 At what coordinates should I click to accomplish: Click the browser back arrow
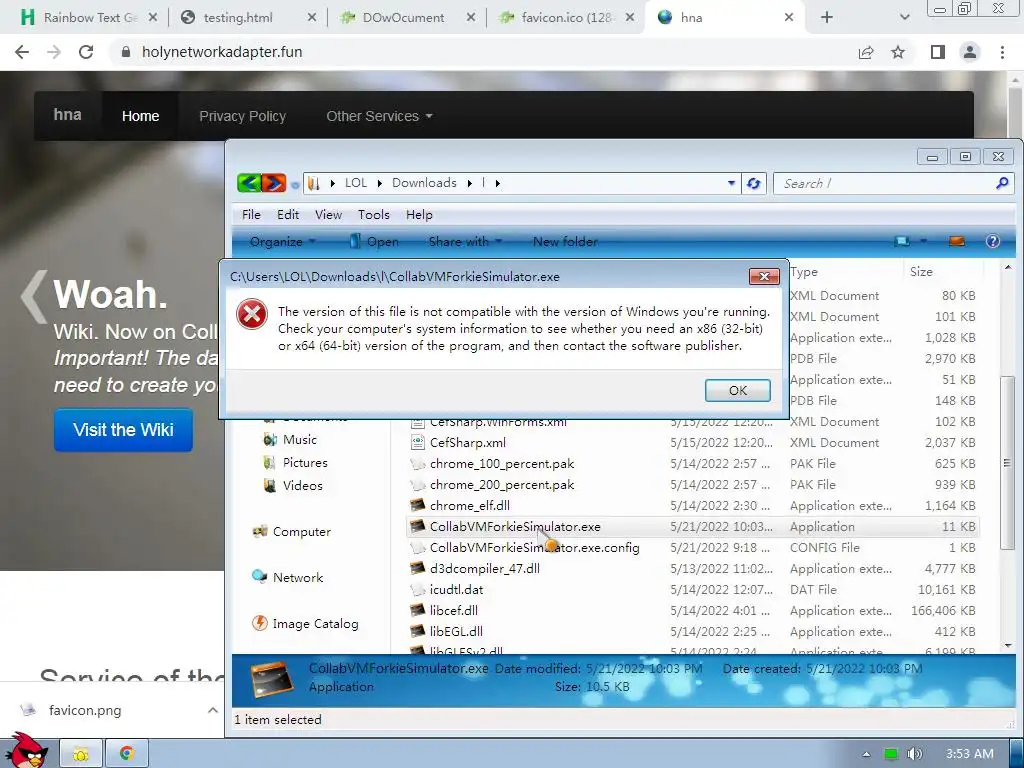pos(22,52)
